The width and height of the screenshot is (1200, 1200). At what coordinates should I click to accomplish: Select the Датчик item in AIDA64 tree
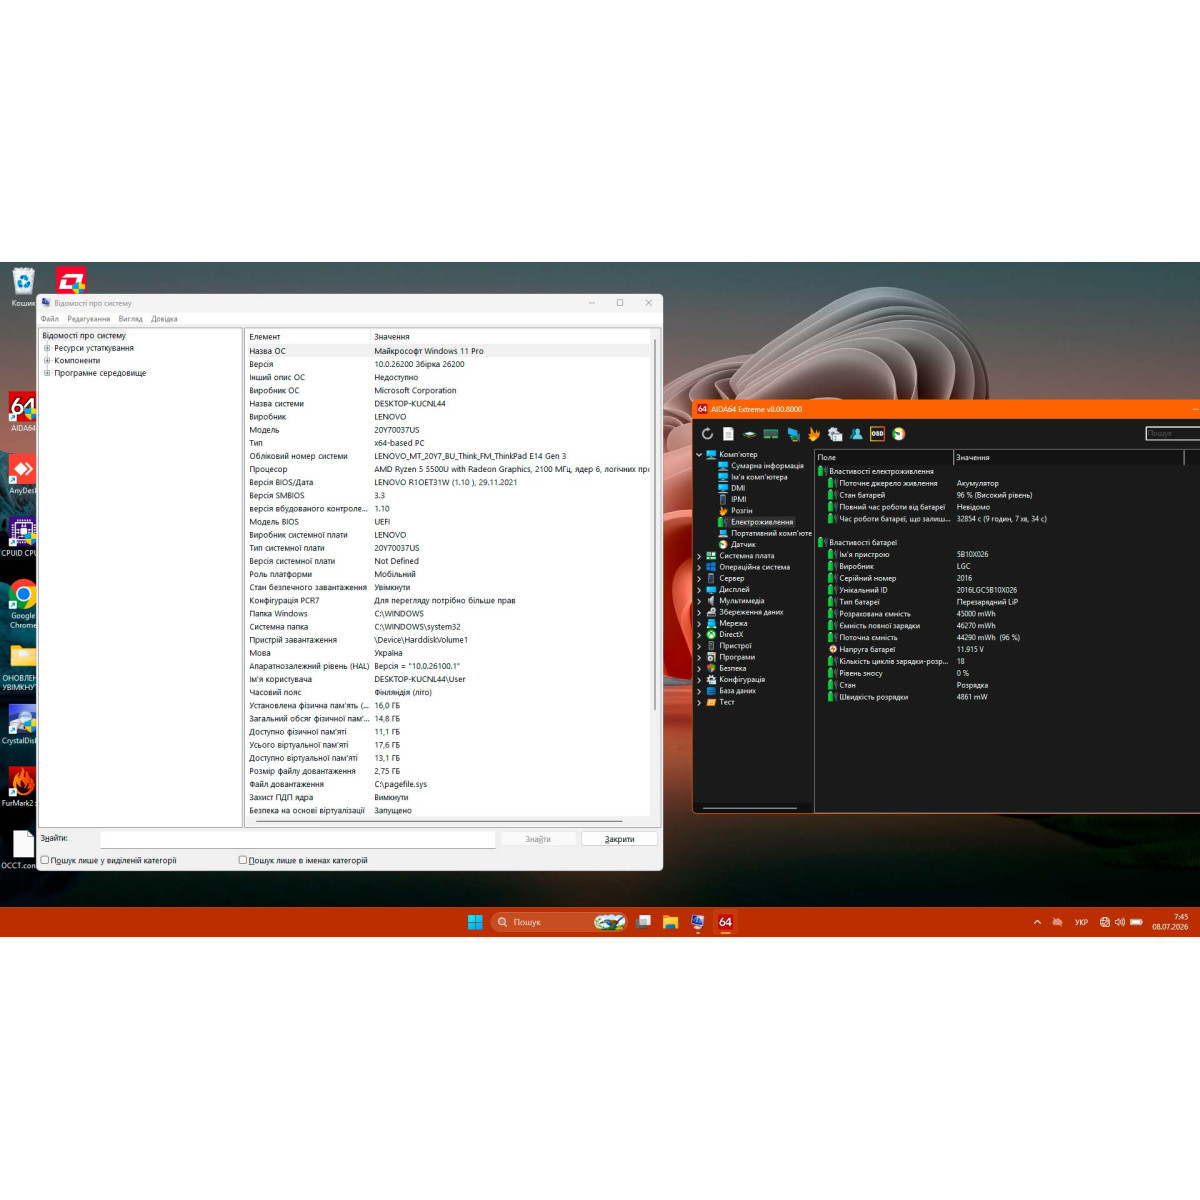coord(743,544)
